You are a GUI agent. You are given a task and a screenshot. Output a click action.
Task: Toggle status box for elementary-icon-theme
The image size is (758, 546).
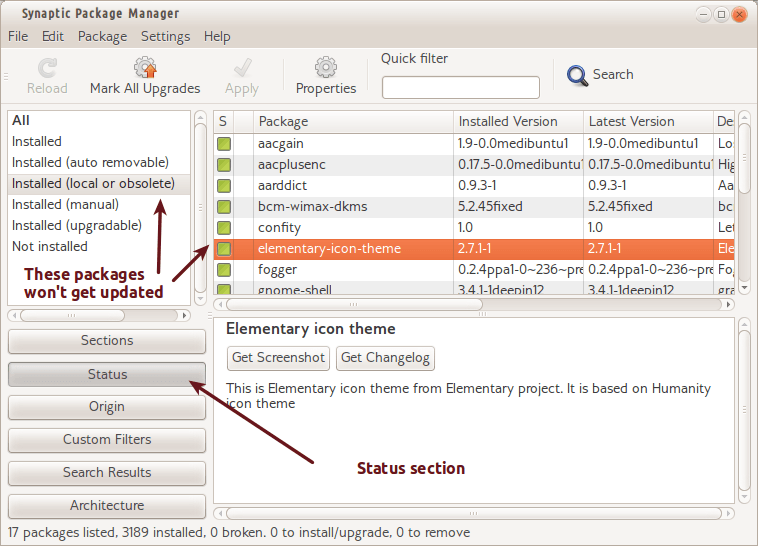click(x=224, y=248)
